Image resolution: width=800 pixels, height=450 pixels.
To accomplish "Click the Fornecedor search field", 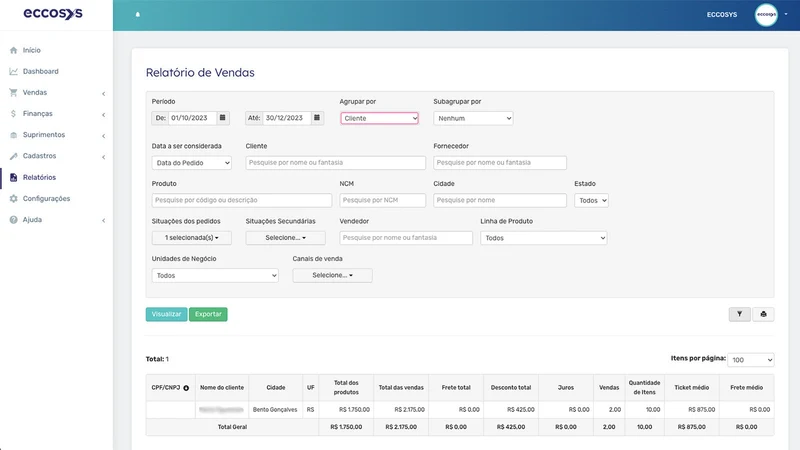I will pos(499,163).
